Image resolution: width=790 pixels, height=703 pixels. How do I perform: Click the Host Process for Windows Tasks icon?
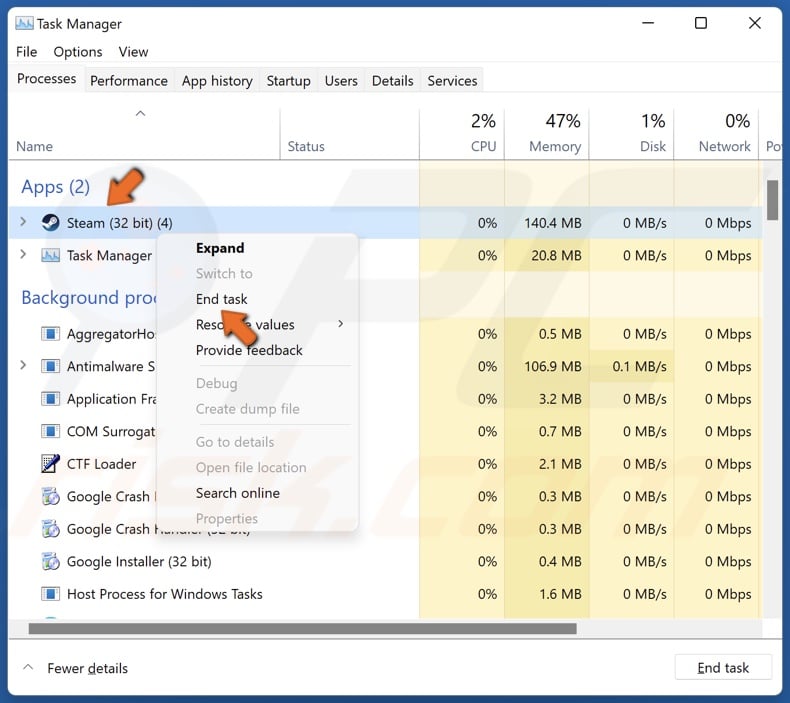pos(50,594)
